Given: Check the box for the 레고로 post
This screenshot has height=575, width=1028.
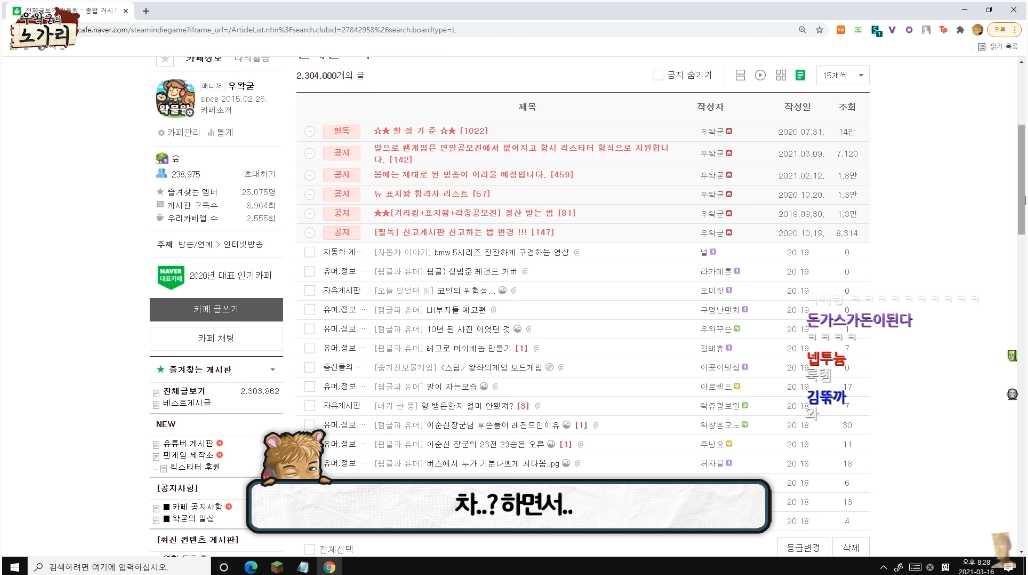Looking at the screenshot, I should [309, 348].
